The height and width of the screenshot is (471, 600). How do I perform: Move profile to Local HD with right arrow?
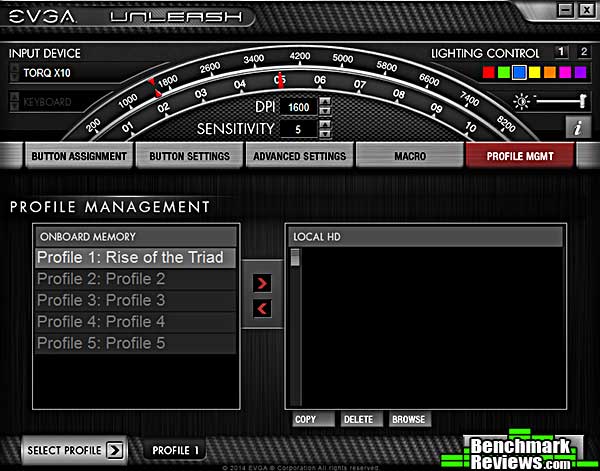coord(262,284)
